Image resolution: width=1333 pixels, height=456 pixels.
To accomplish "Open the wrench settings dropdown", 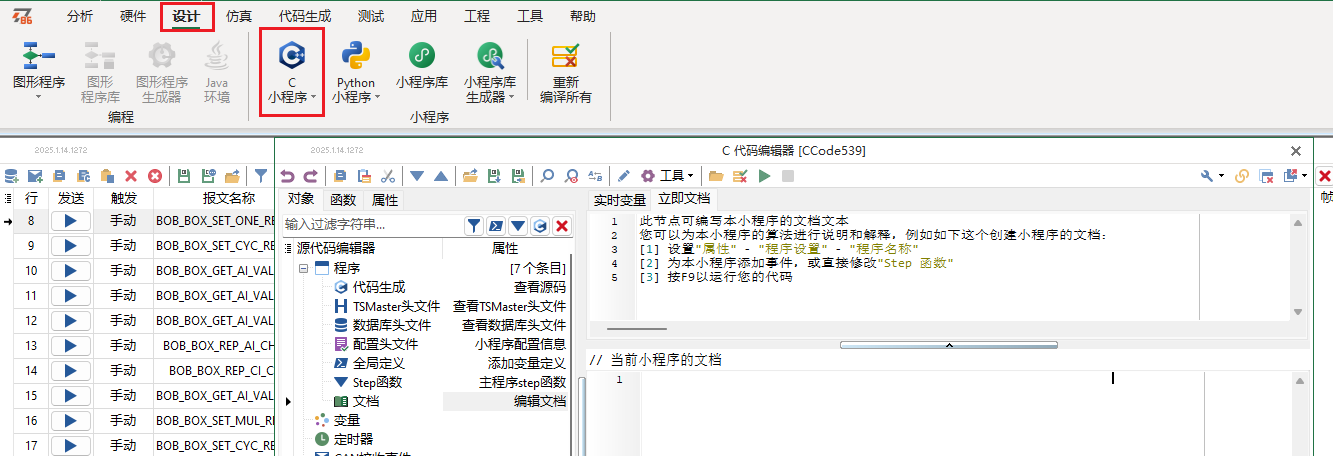I will [x=1212, y=176].
